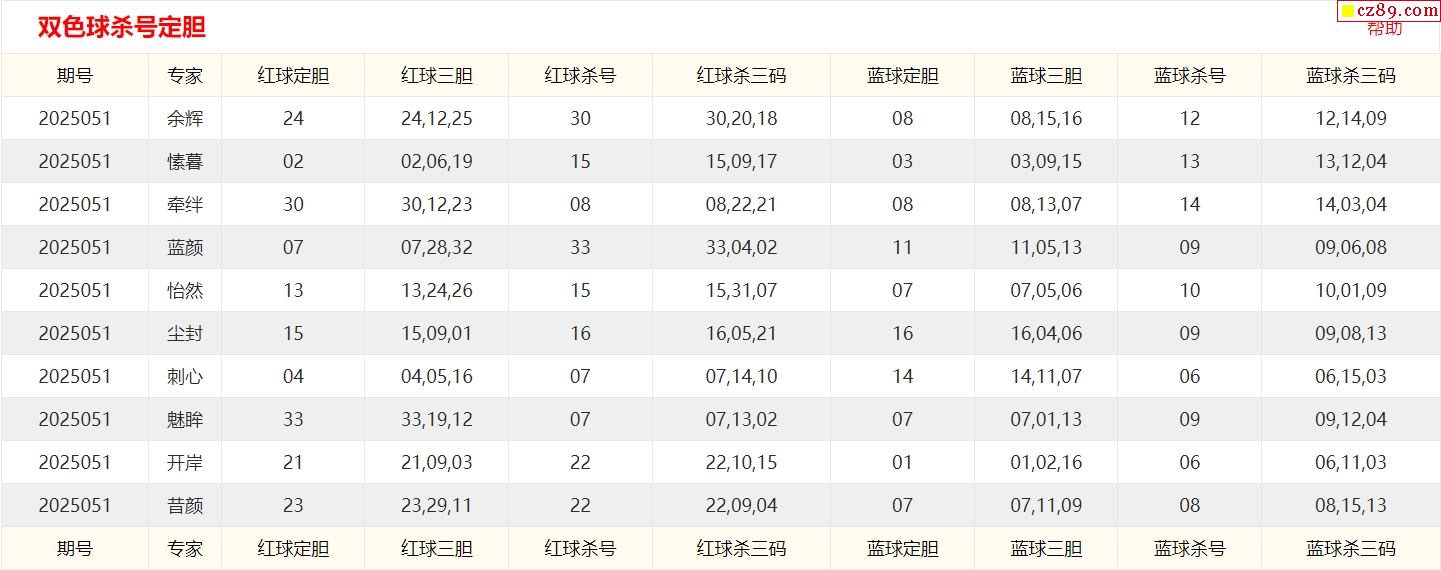Viewport: 1441px width, 570px height.
Task: Click the 08,22,21 cell
Action: [x=741, y=205]
